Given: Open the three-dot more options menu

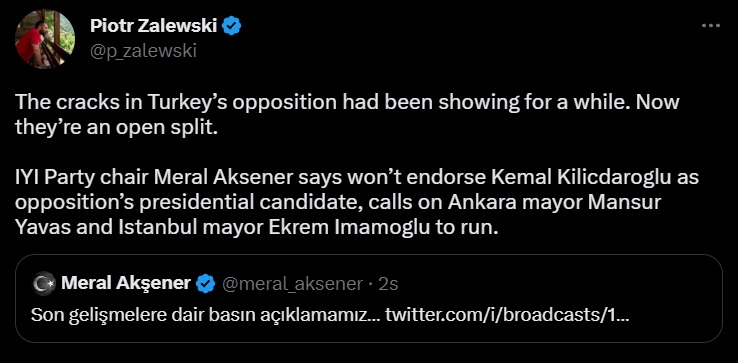Looking at the screenshot, I should (711, 26).
